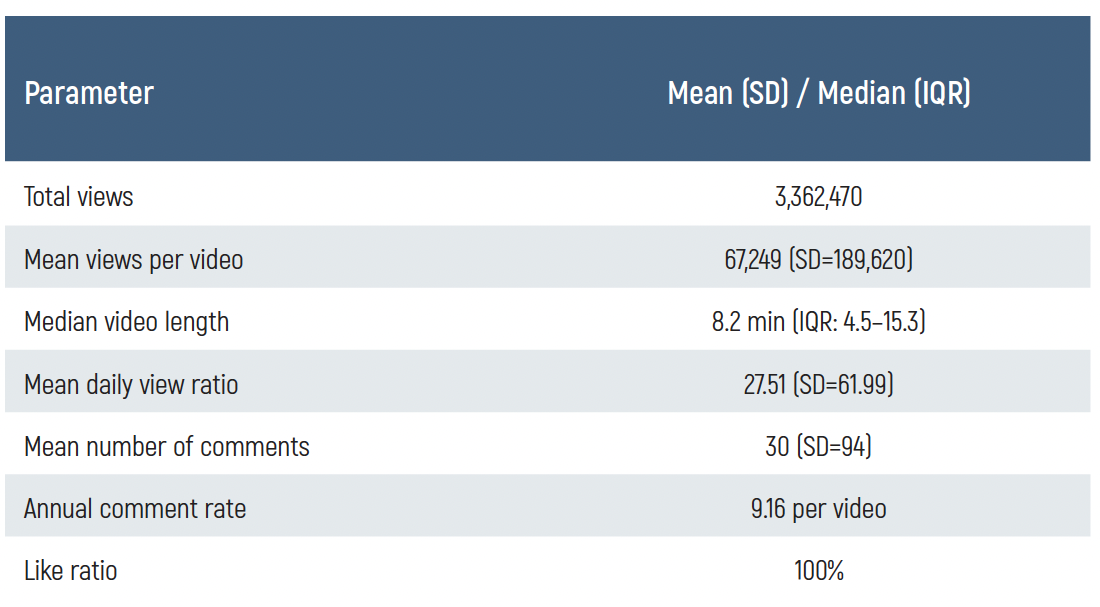Select the Mean (SD) / Median (IQR) header
This screenshot has width=1100, height=607.
[x=818, y=93]
